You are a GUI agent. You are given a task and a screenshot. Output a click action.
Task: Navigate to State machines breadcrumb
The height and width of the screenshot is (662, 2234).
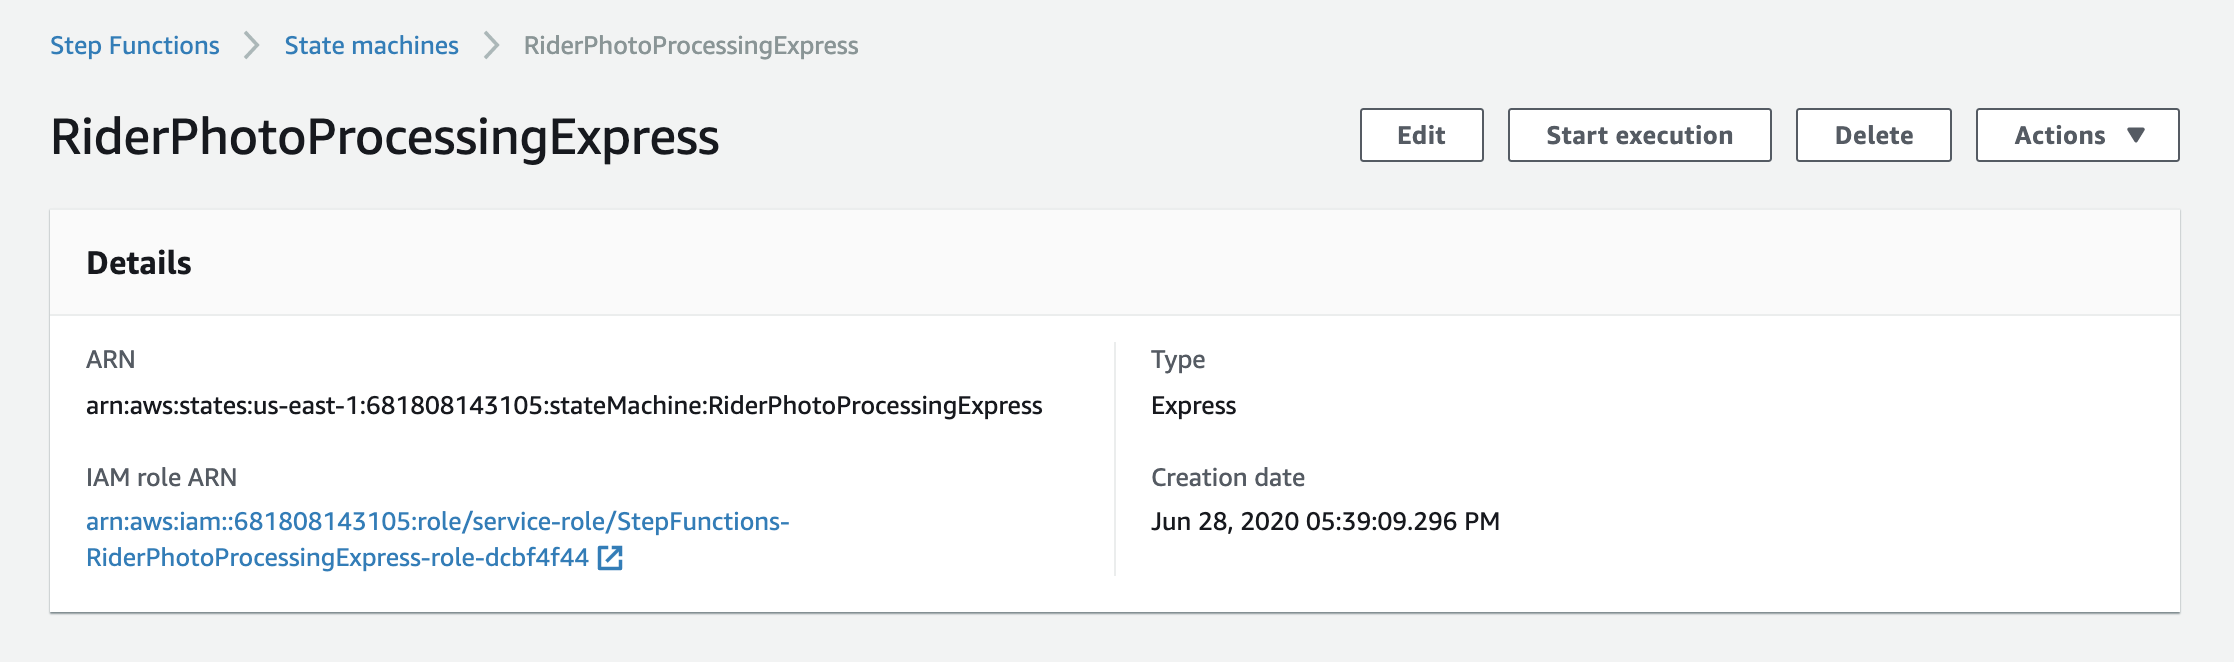pos(371,45)
